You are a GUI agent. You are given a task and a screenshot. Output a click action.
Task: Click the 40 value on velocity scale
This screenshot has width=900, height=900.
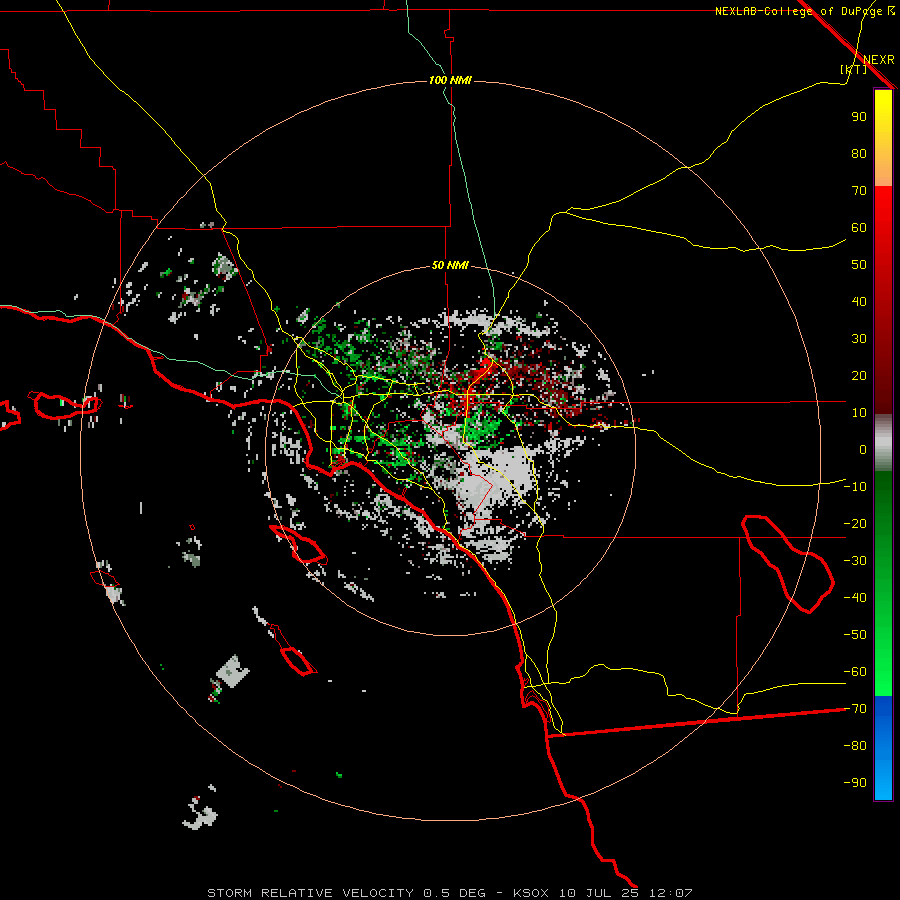coord(859,302)
